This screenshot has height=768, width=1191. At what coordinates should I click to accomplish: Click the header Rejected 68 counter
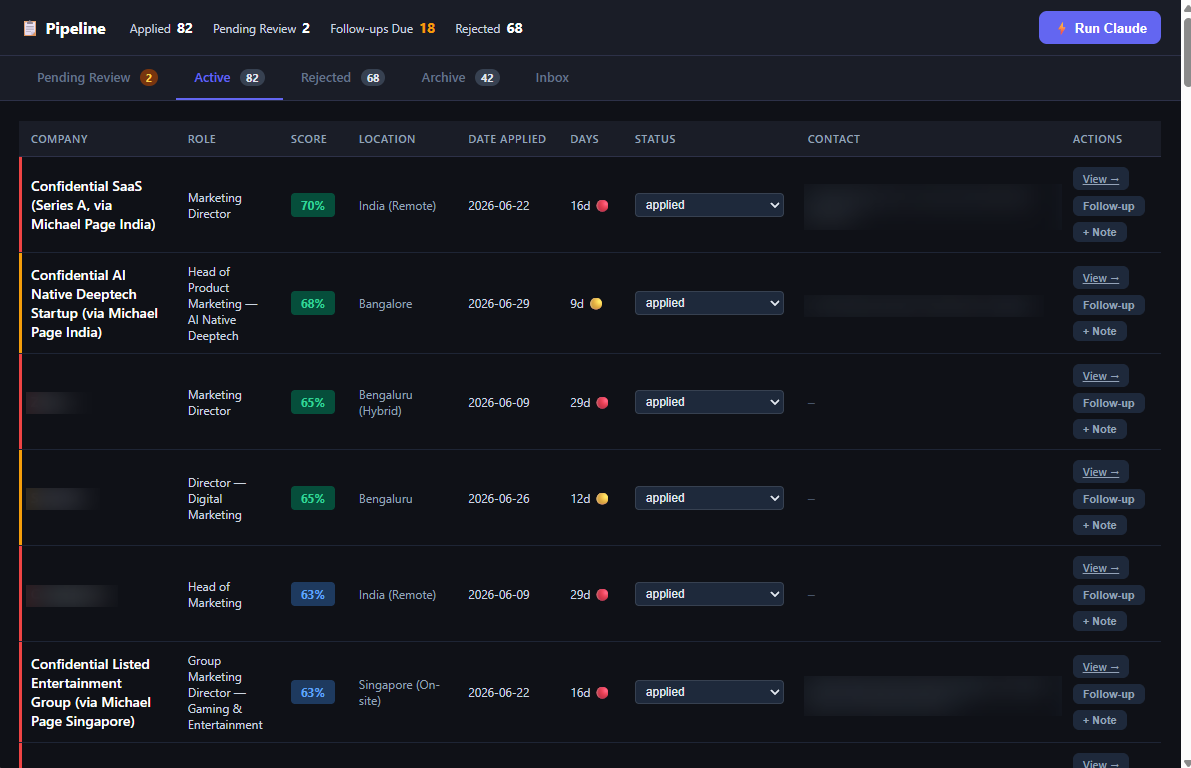[x=488, y=29]
